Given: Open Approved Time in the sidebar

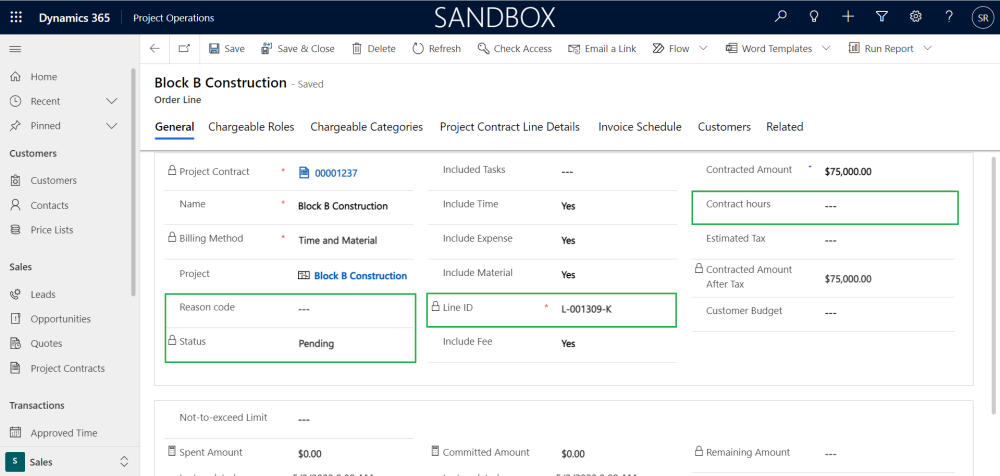Looking at the screenshot, I should click(66, 433).
